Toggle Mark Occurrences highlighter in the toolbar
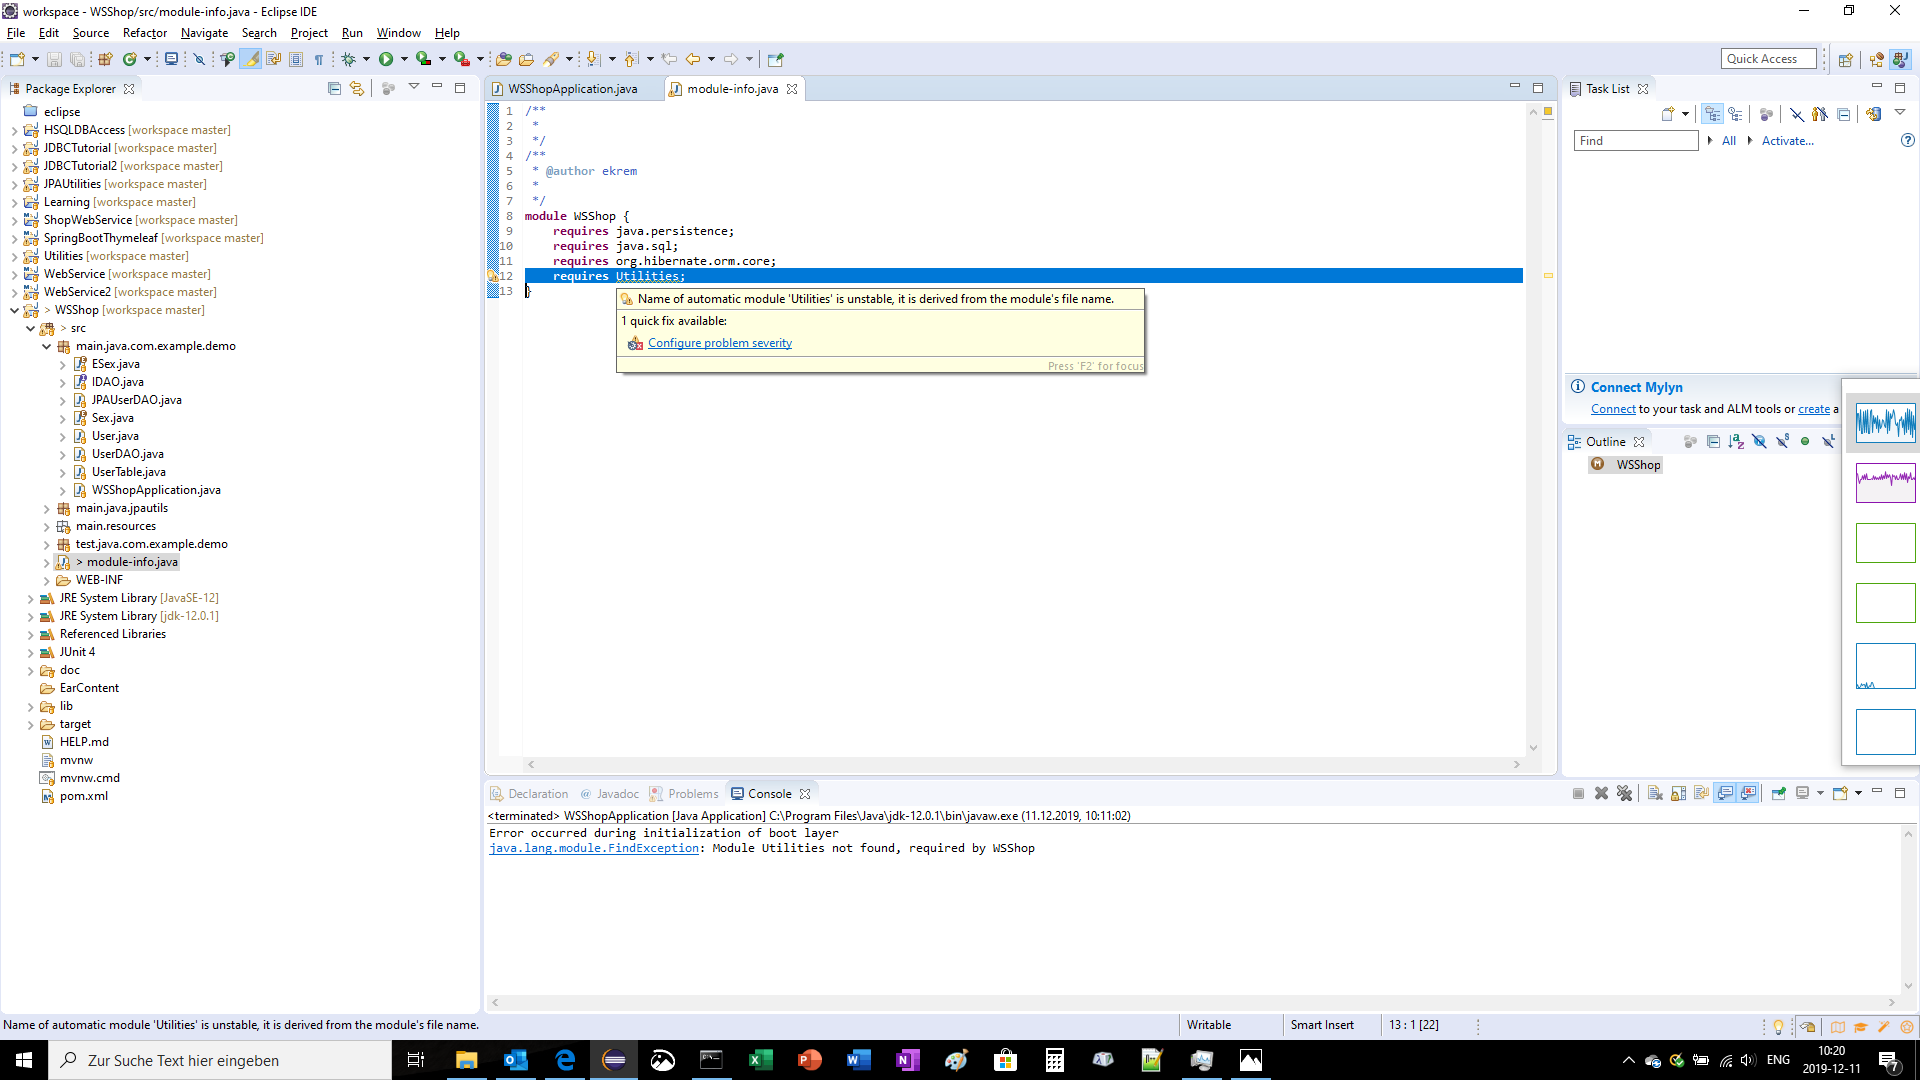This screenshot has width=1920, height=1080. [x=251, y=58]
